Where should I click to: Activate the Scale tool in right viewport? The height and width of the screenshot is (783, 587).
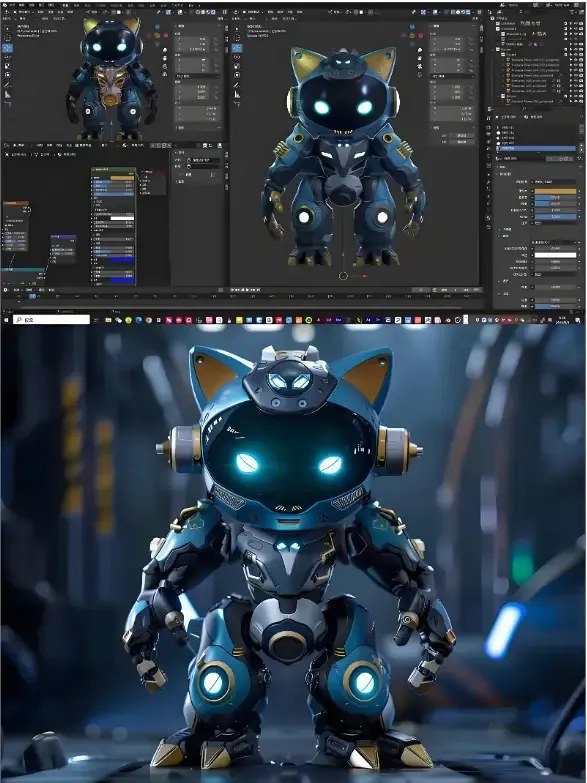[x=237, y=66]
